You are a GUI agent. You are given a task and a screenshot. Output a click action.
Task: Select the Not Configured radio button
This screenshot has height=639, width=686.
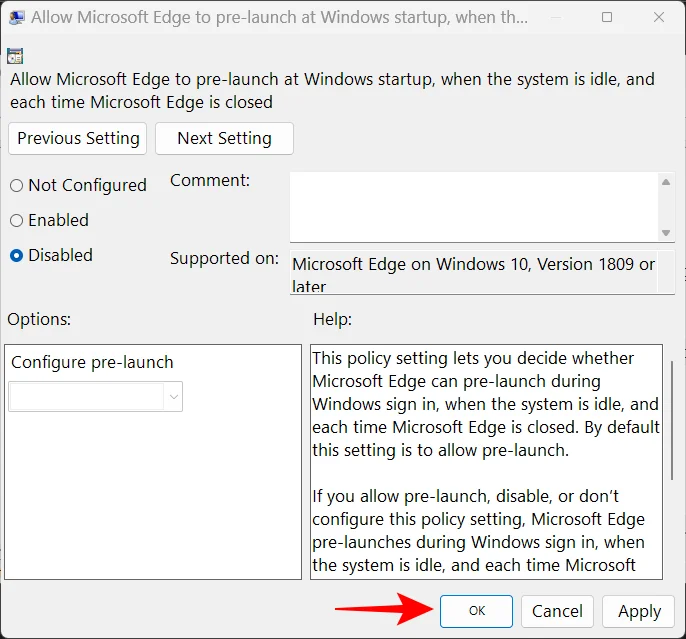tap(17, 185)
